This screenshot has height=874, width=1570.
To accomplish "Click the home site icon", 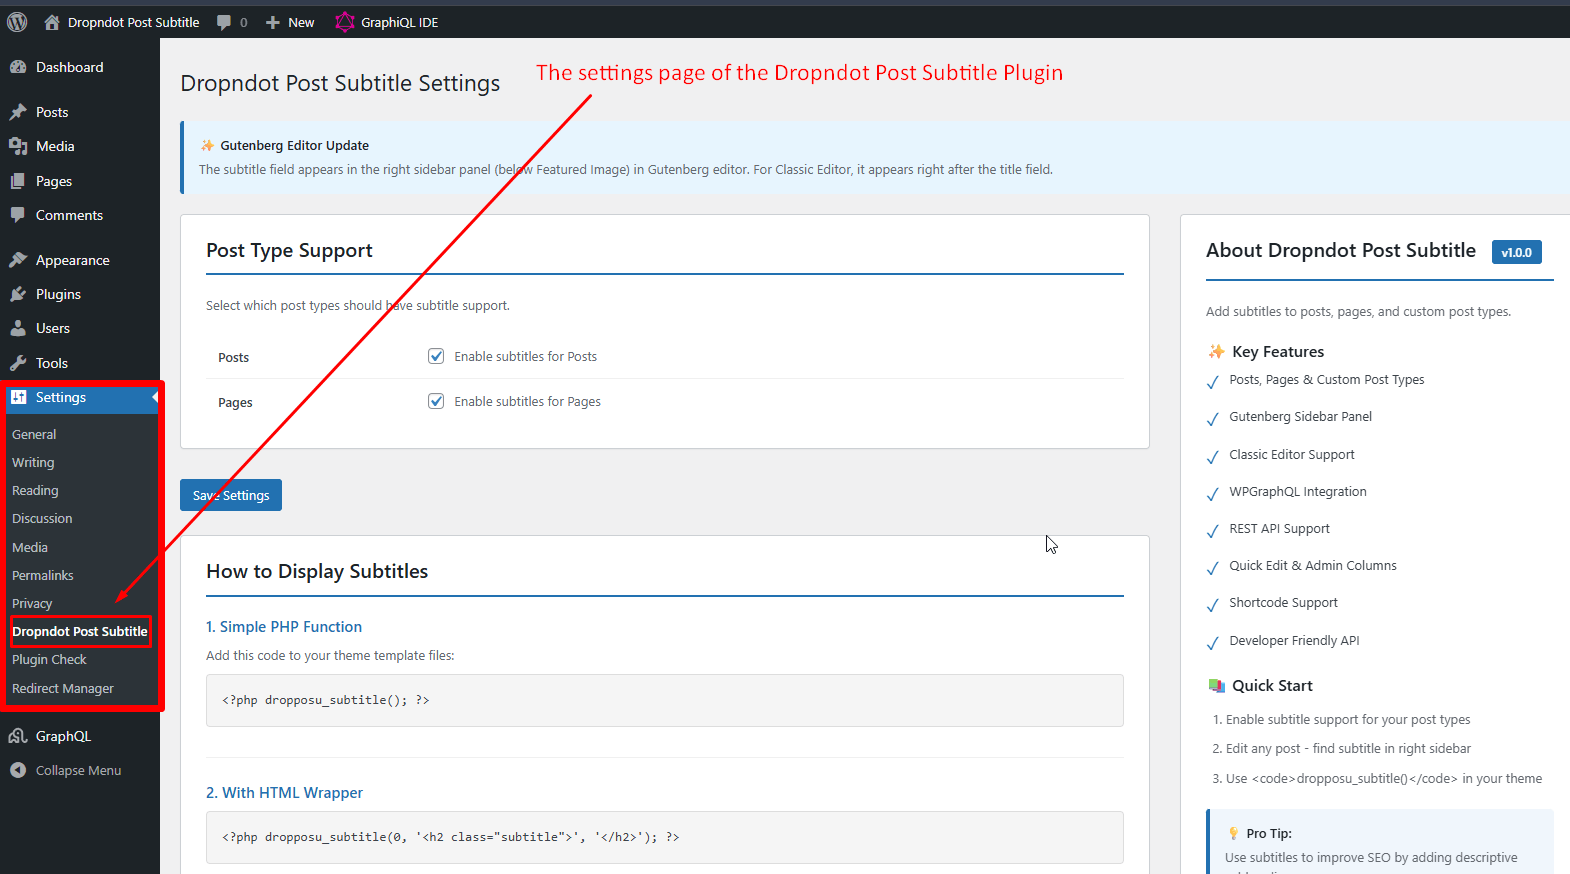I will click(x=52, y=22).
